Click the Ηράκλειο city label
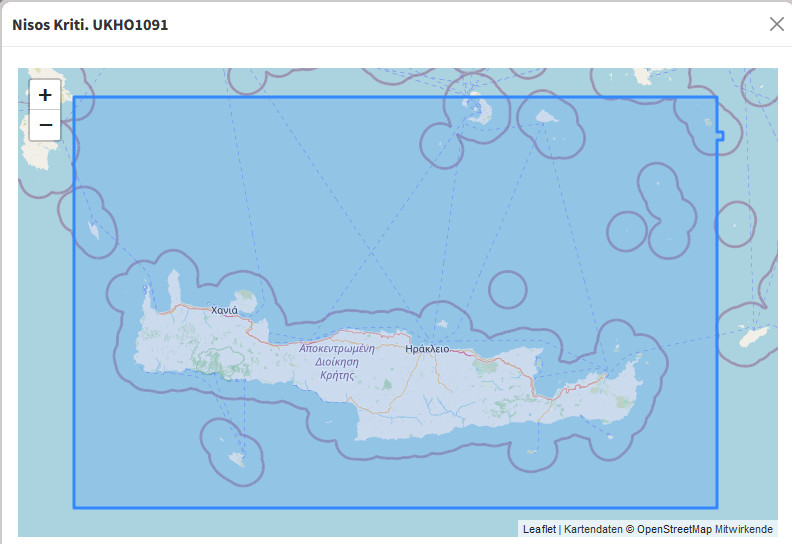792x544 pixels. [x=427, y=349]
